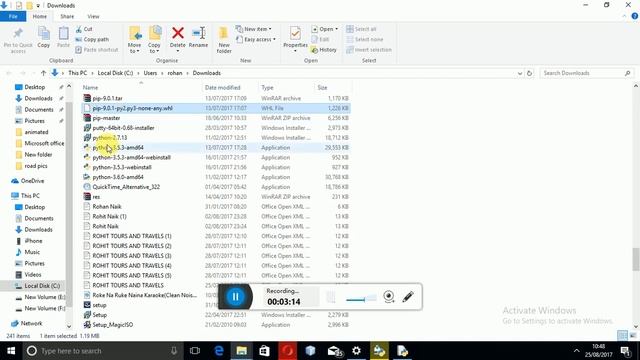
Task: Open Settings gear on taskbar
Action: [x=356, y=351]
